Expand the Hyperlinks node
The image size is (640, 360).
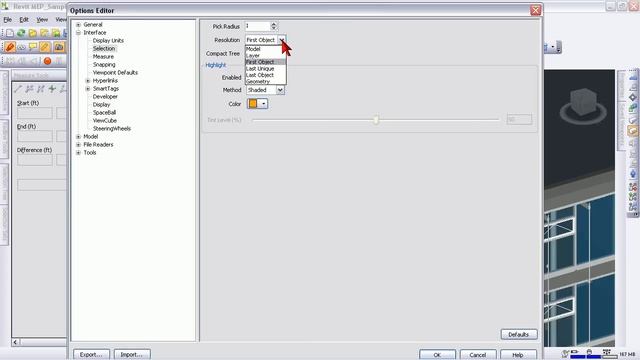[88, 81]
